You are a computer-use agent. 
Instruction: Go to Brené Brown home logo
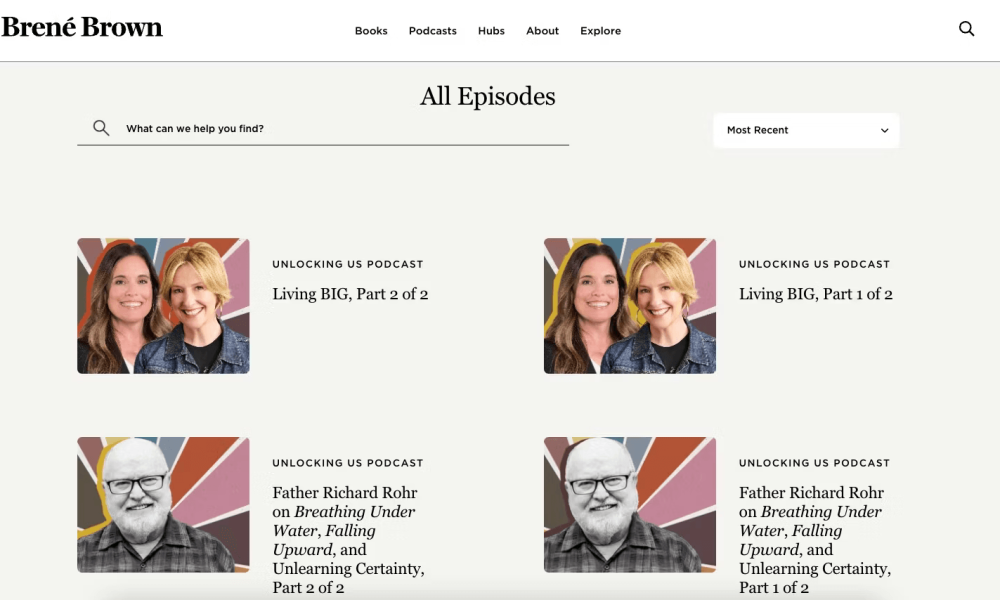(82, 27)
